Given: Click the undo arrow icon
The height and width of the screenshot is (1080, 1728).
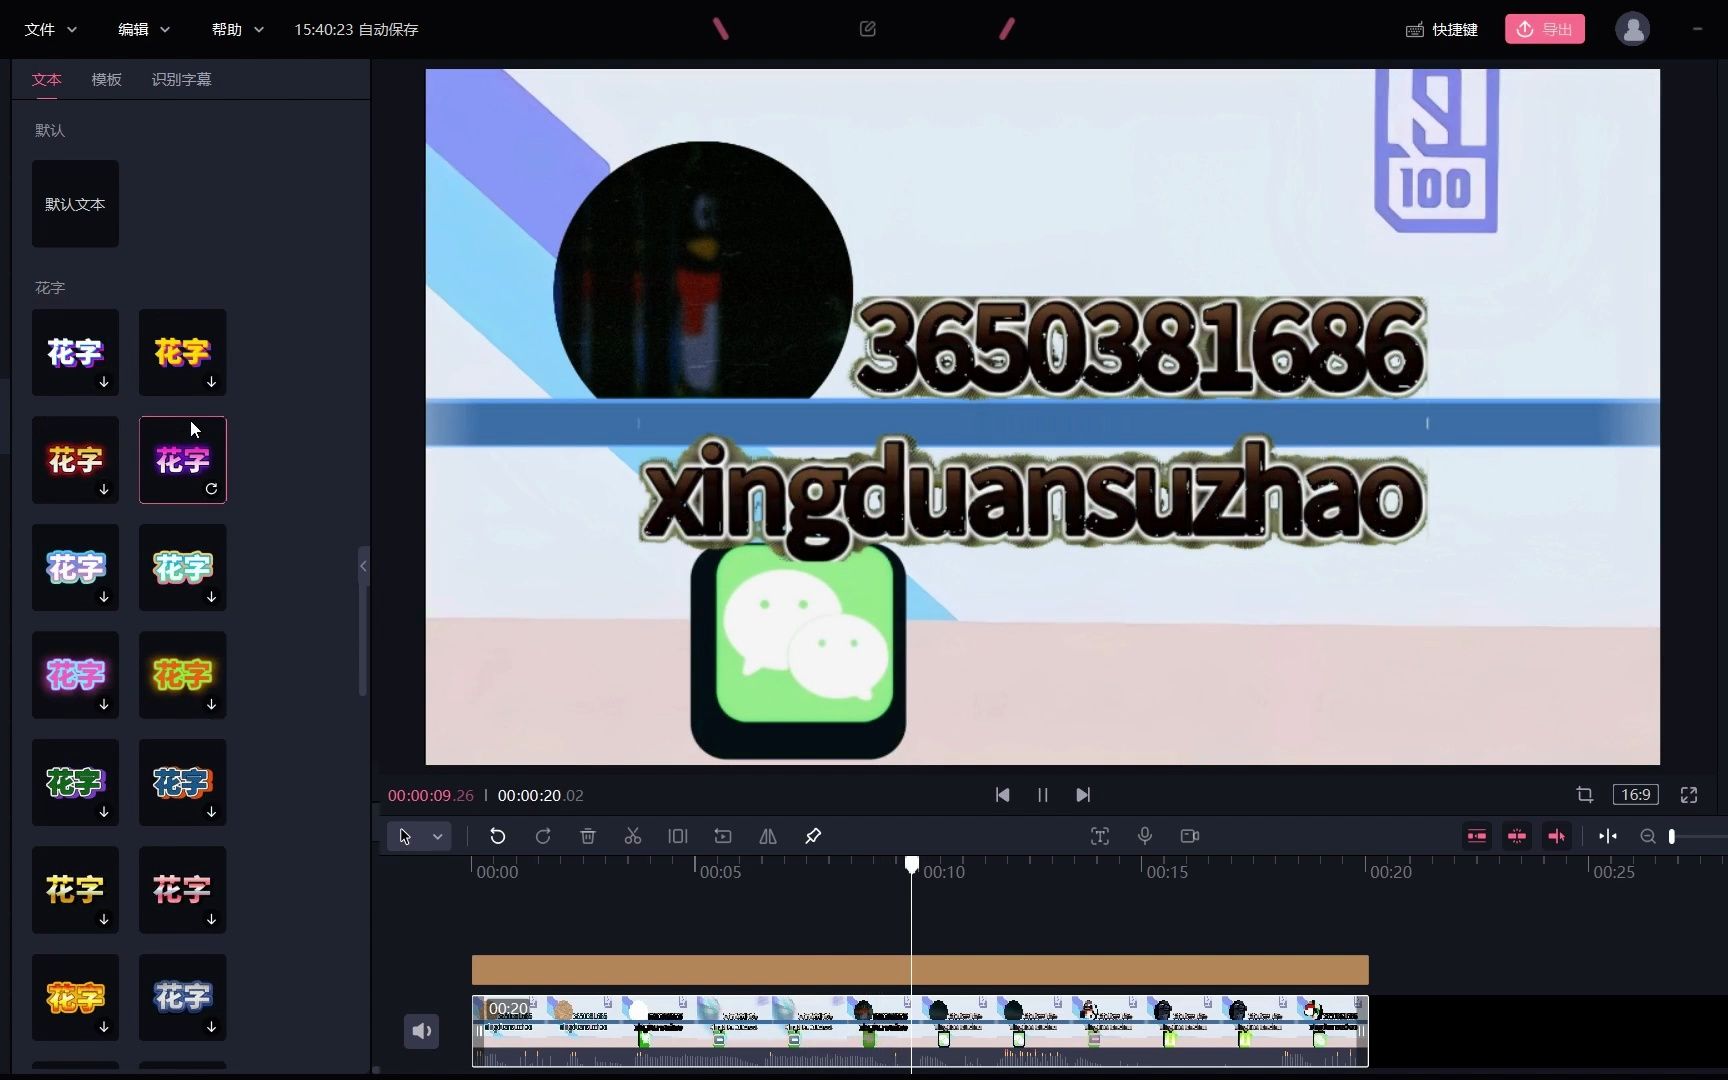Looking at the screenshot, I should tap(497, 836).
